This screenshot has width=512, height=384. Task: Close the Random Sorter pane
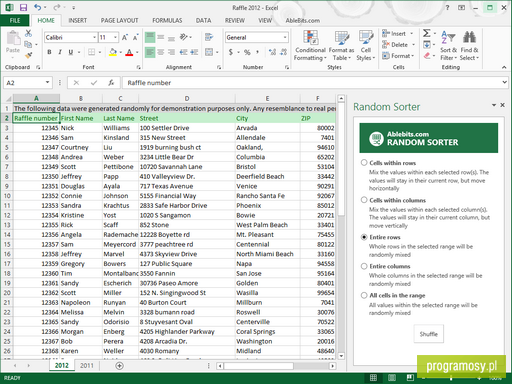click(x=503, y=105)
